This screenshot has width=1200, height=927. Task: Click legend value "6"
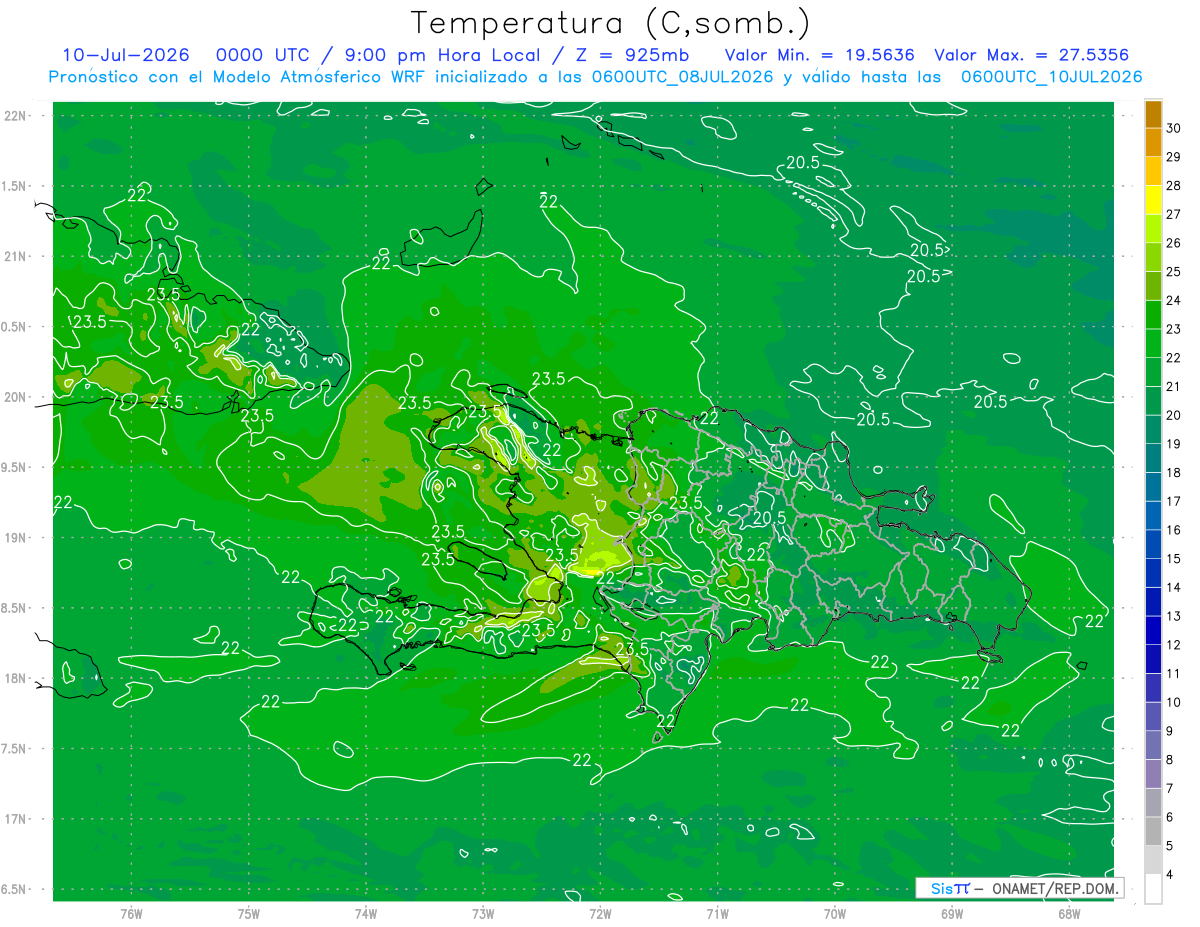pyautogui.click(x=1170, y=817)
